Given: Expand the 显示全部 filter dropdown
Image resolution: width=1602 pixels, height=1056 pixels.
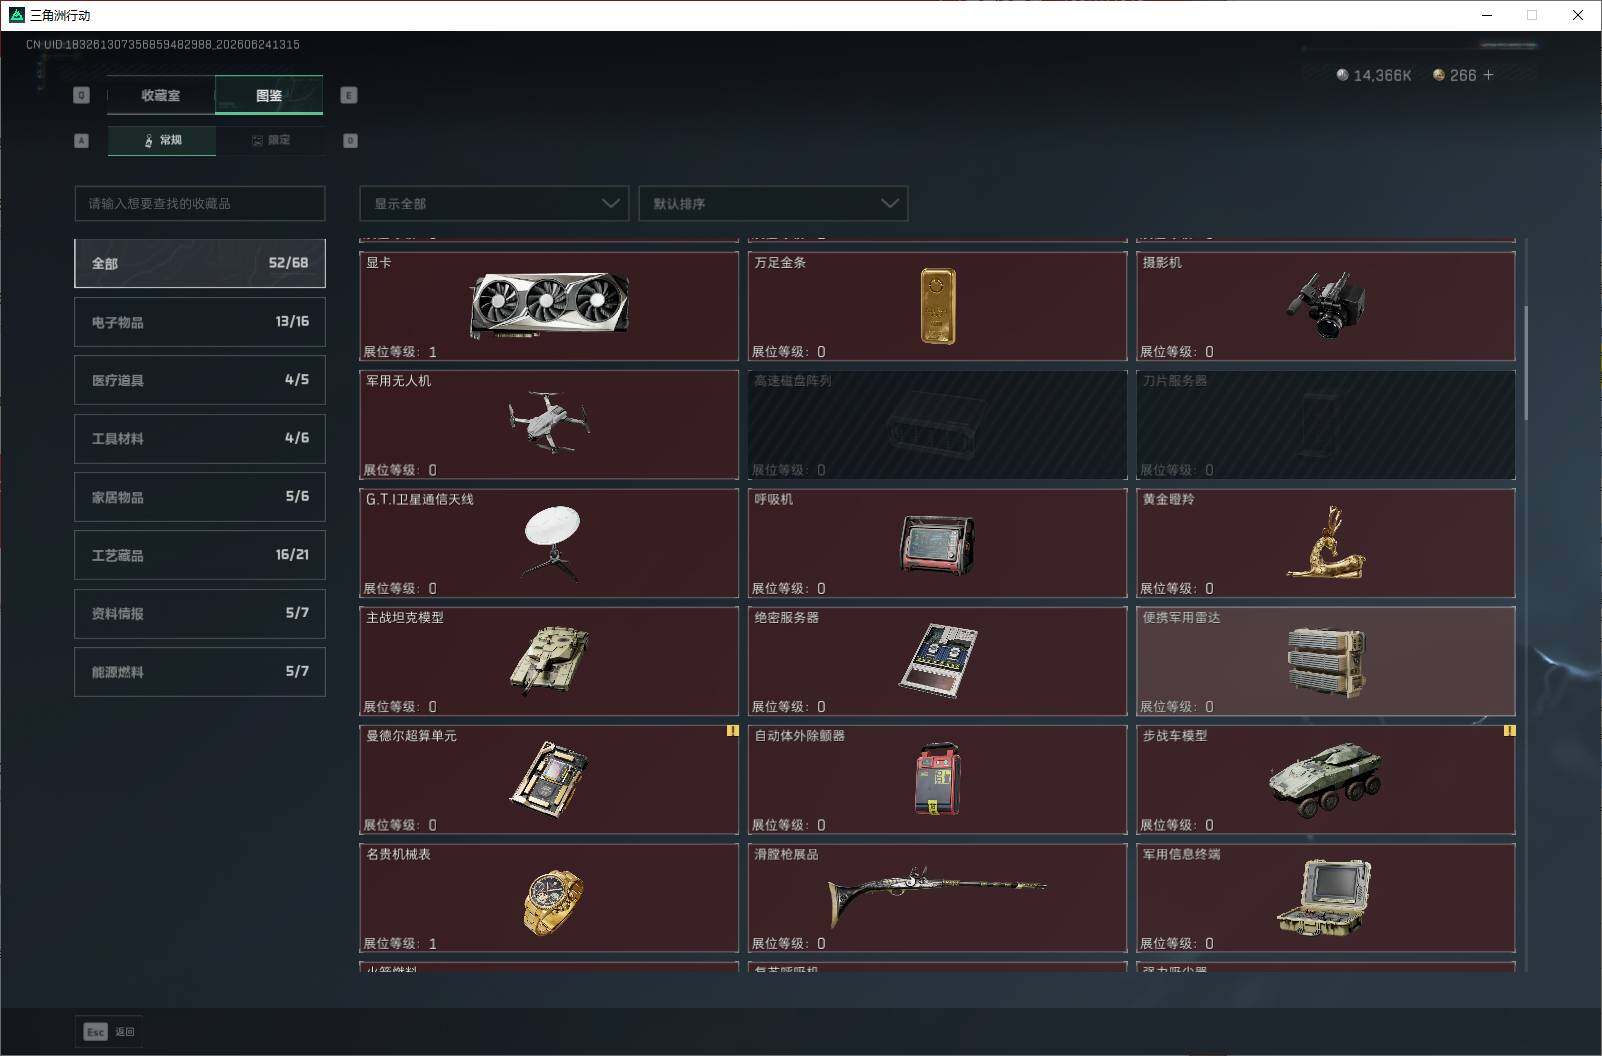Looking at the screenshot, I should [494, 203].
